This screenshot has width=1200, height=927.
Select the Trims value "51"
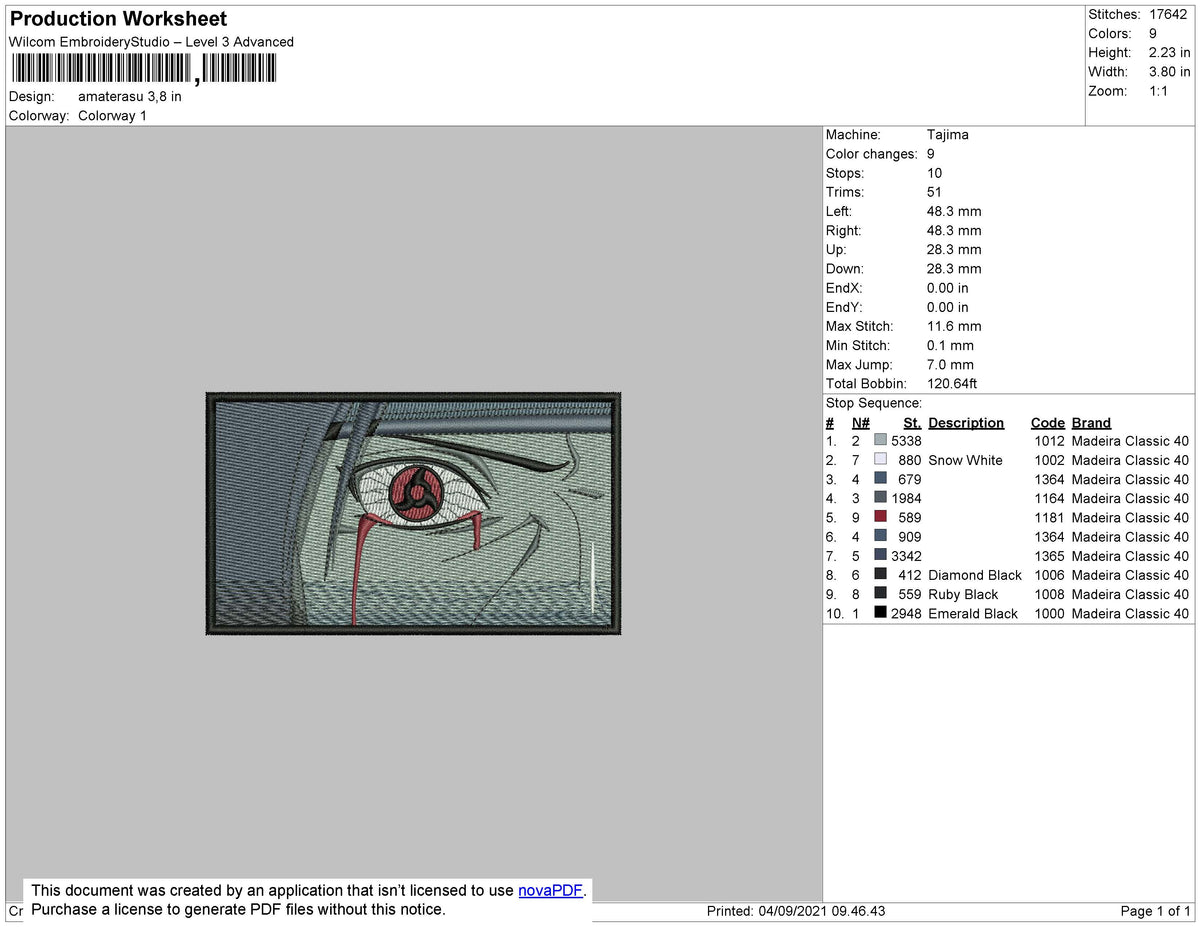(935, 192)
